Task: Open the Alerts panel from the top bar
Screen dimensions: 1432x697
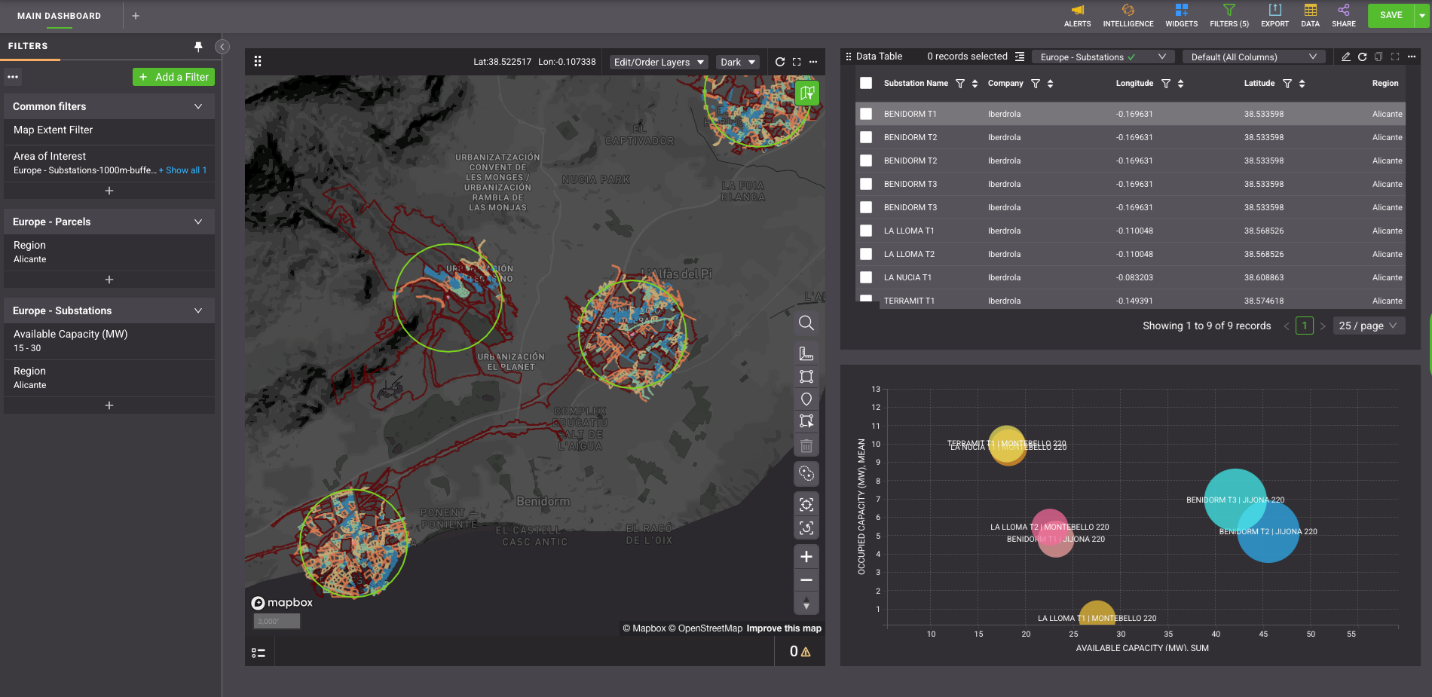Action: point(1077,14)
